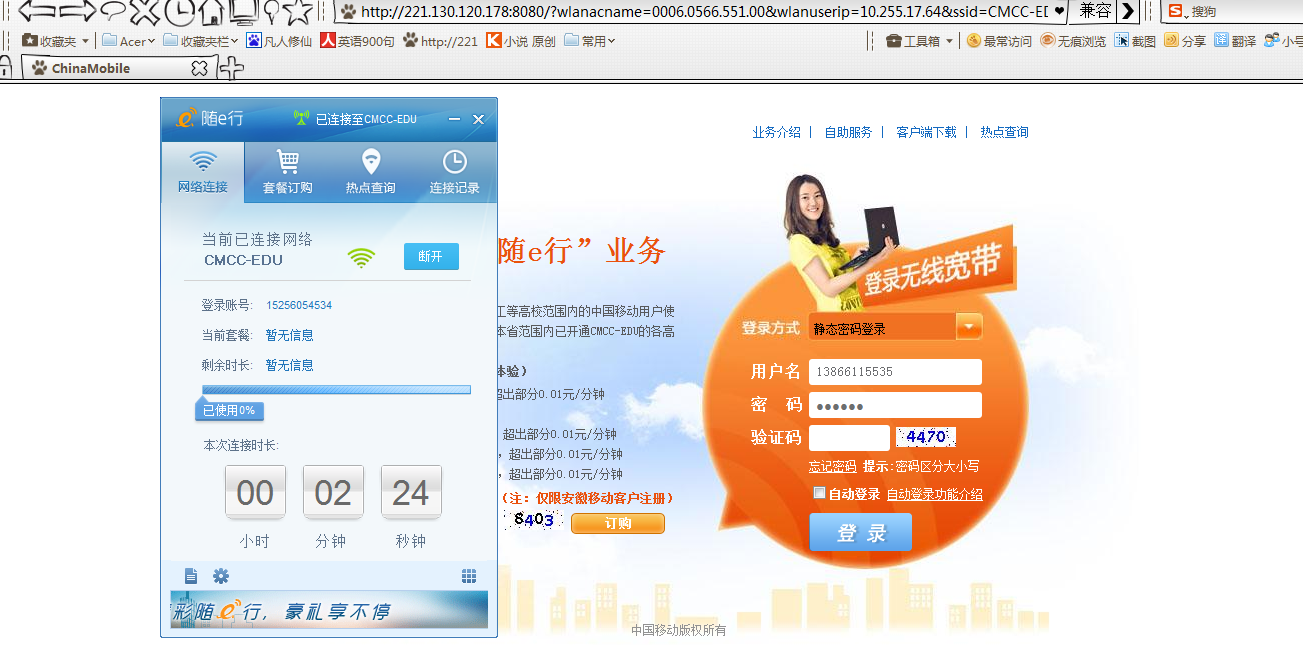Expand the 收藏夹栏 bookmarks folder
The height and width of the screenshot is (654, 1303).
[x=201, y=41]
